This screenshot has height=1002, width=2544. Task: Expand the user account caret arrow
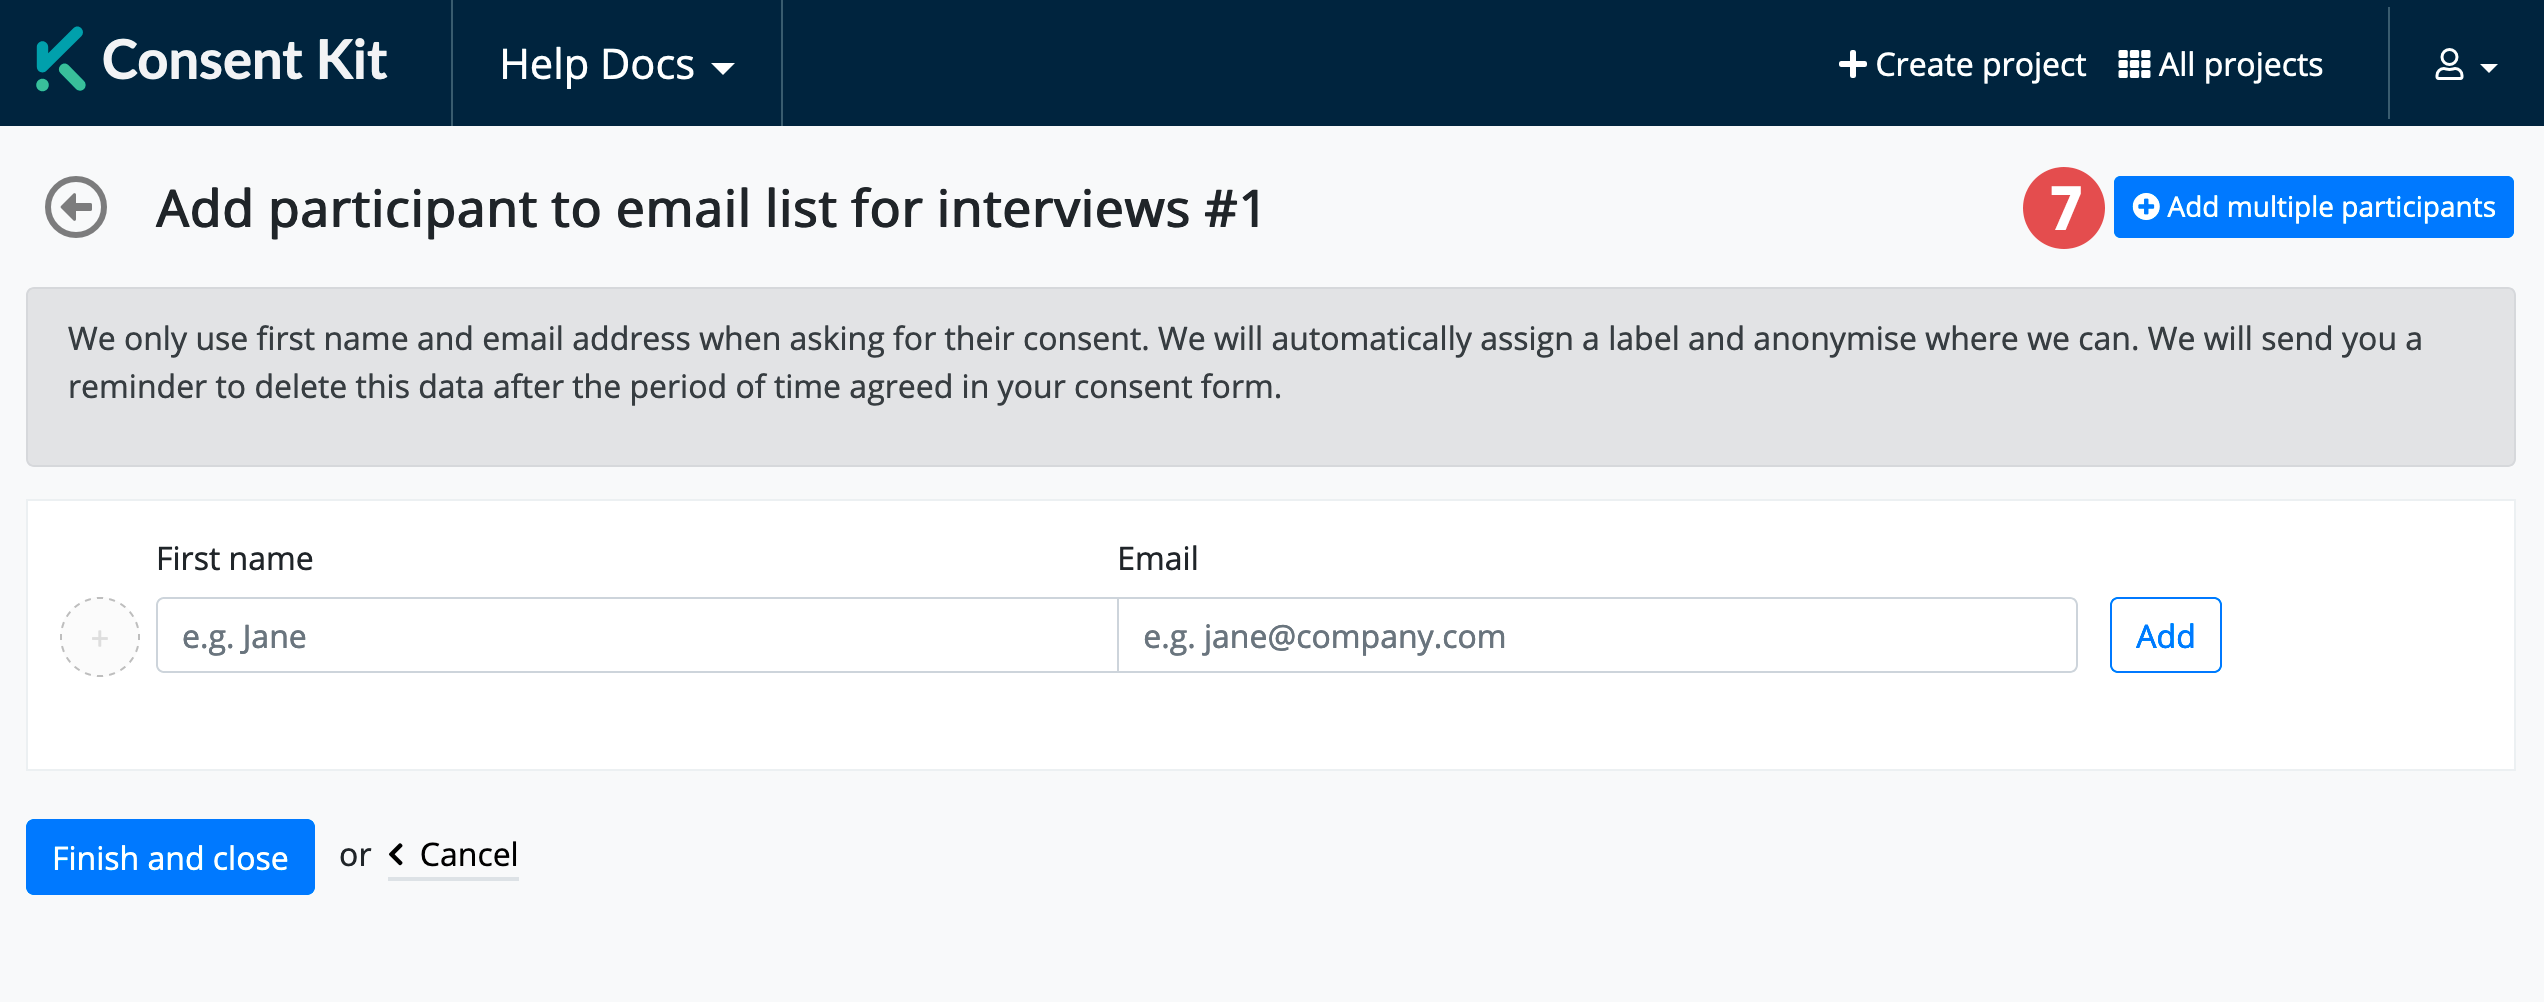click(2489, 68)
